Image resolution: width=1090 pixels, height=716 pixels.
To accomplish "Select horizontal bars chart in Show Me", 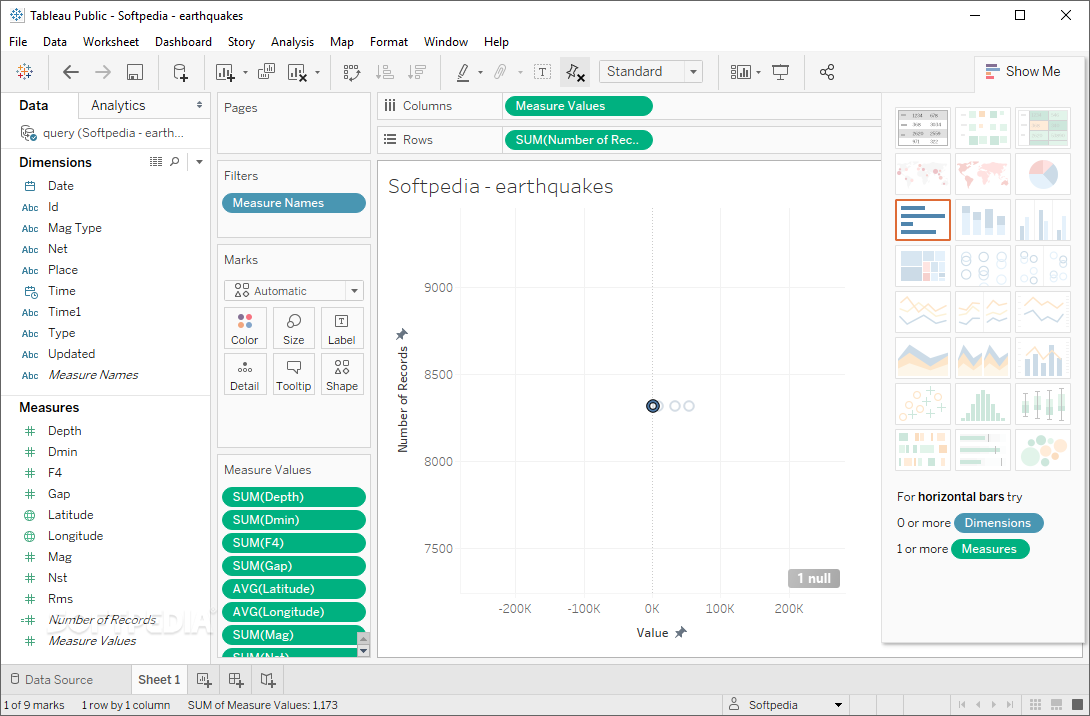I will (x=922, y=220).
